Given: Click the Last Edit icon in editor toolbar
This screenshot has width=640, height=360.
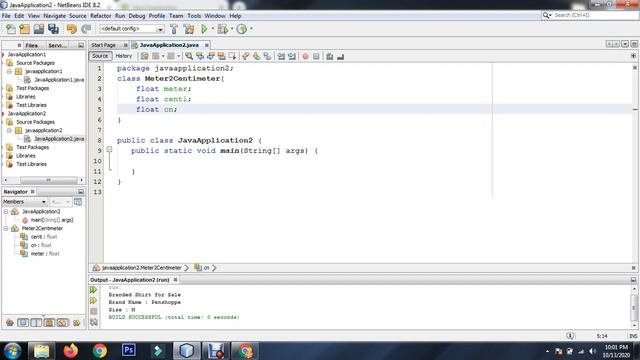Looking at the screenshot, I should point(144,56).
